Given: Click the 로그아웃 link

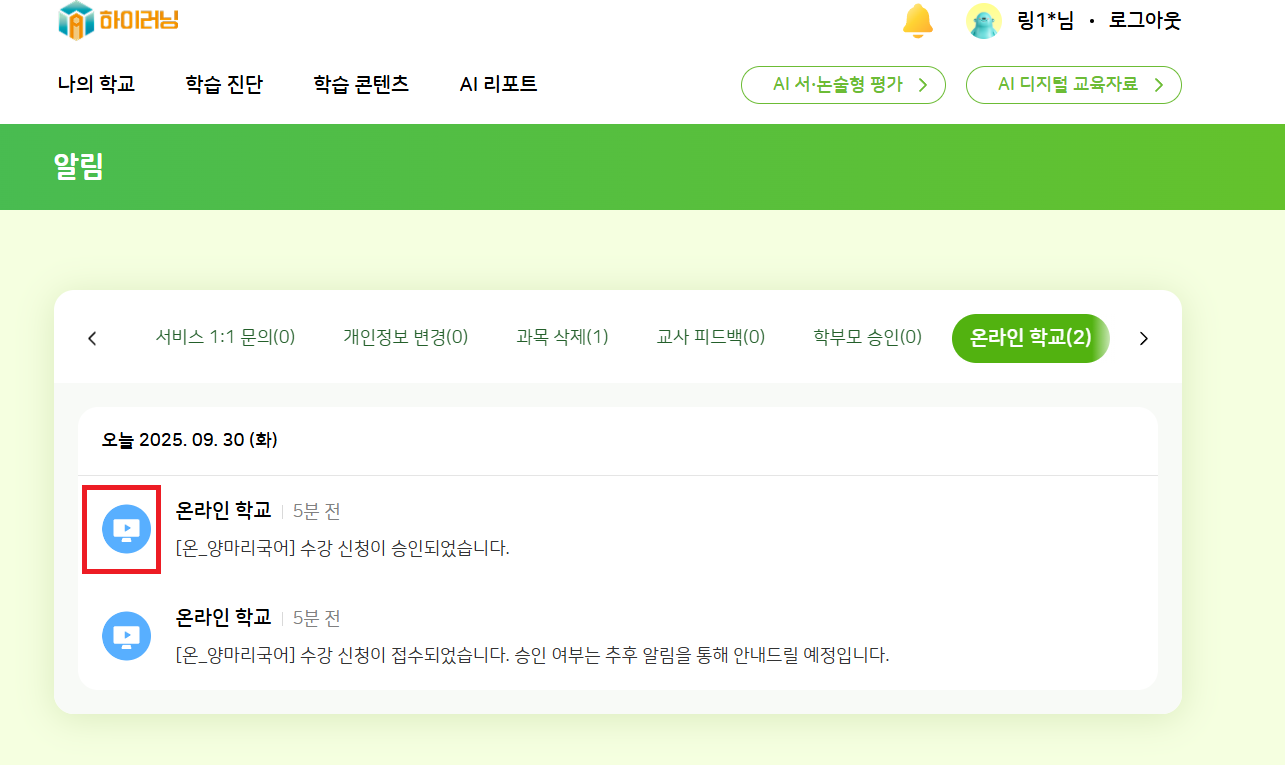Looking at the screenshot, I should pyautogui.click(x=1144, y=20).
